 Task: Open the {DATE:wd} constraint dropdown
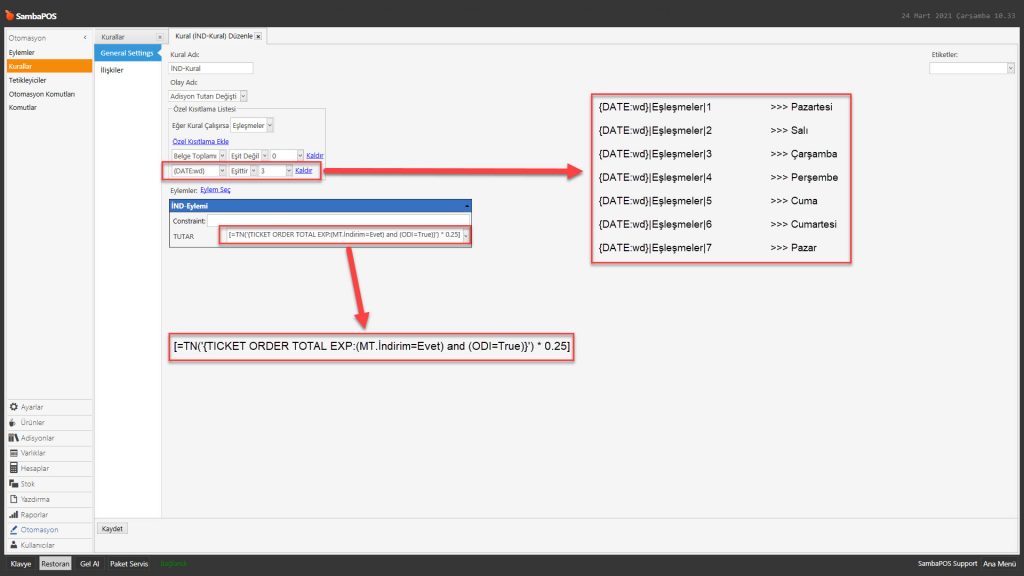221,171
